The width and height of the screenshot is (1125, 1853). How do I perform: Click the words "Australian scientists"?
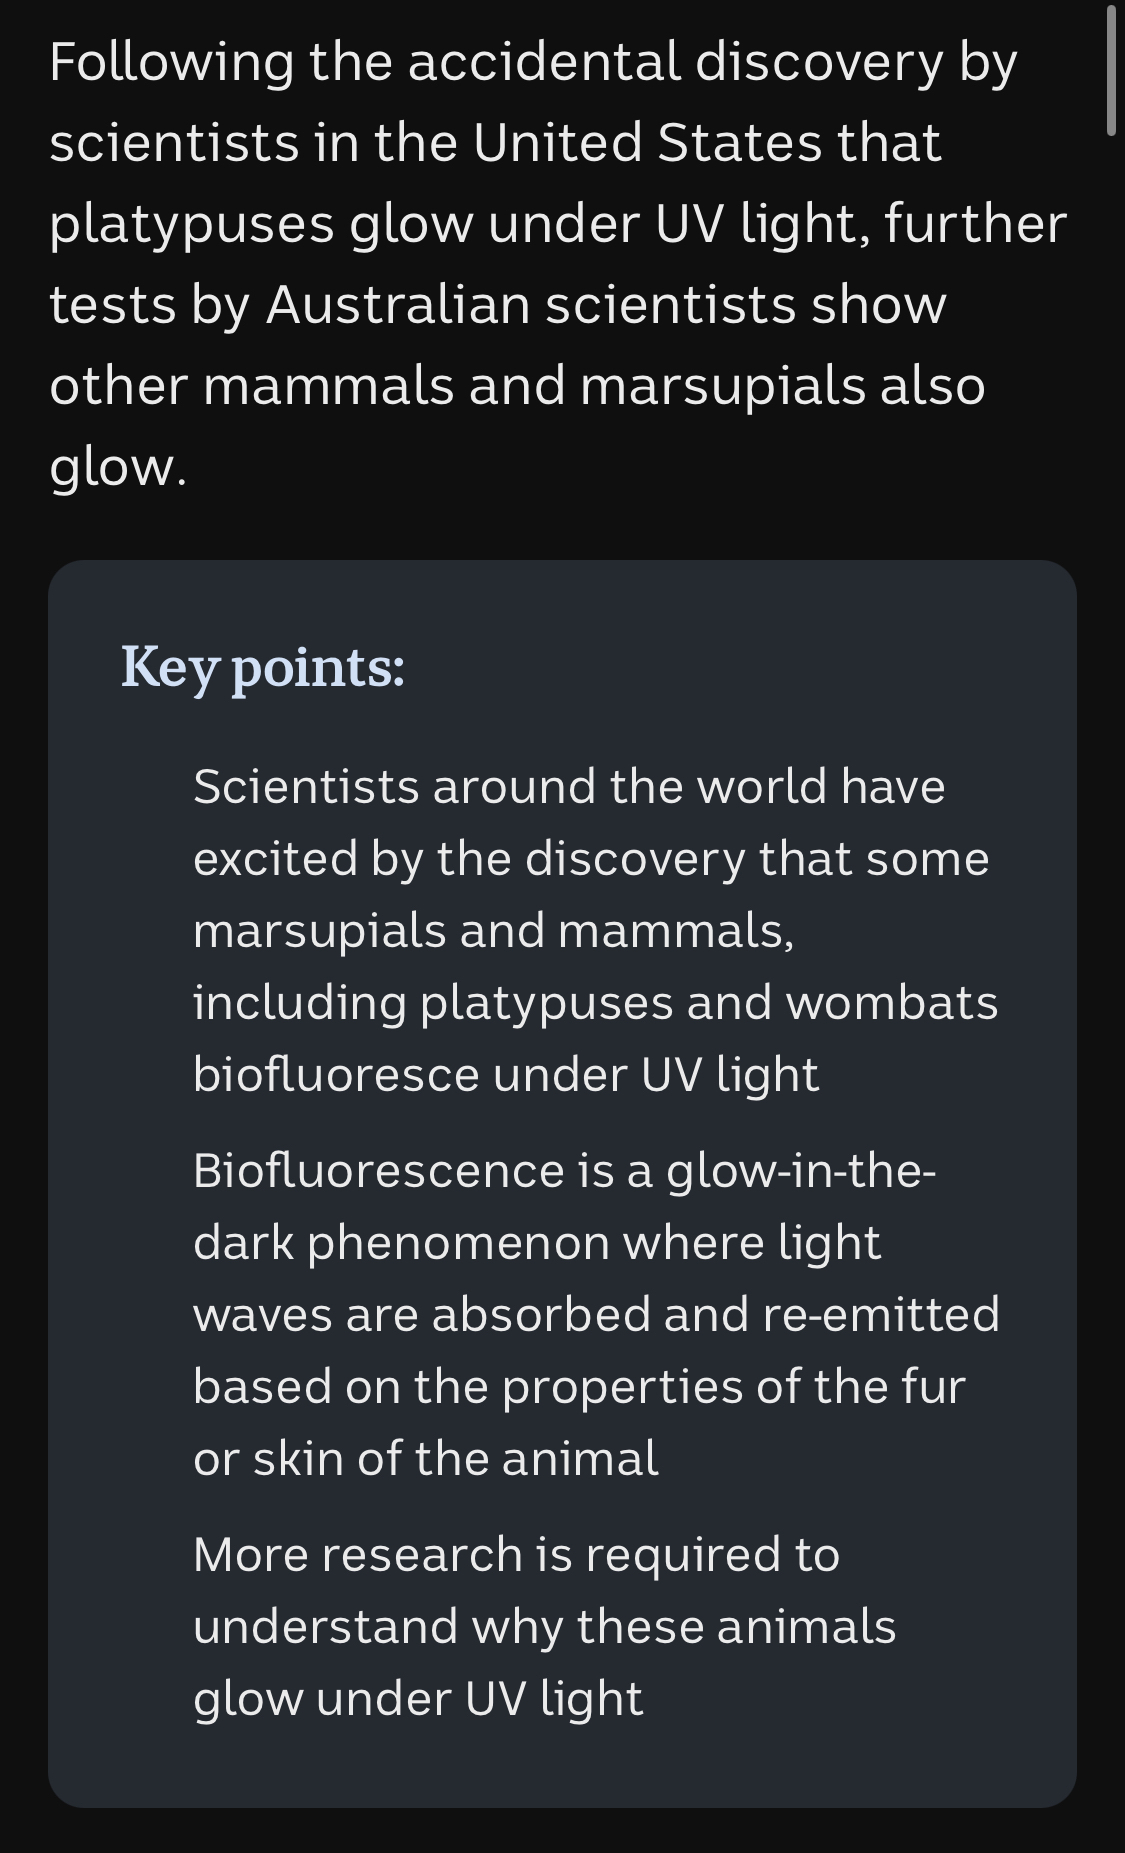click(x=530, y=305)
